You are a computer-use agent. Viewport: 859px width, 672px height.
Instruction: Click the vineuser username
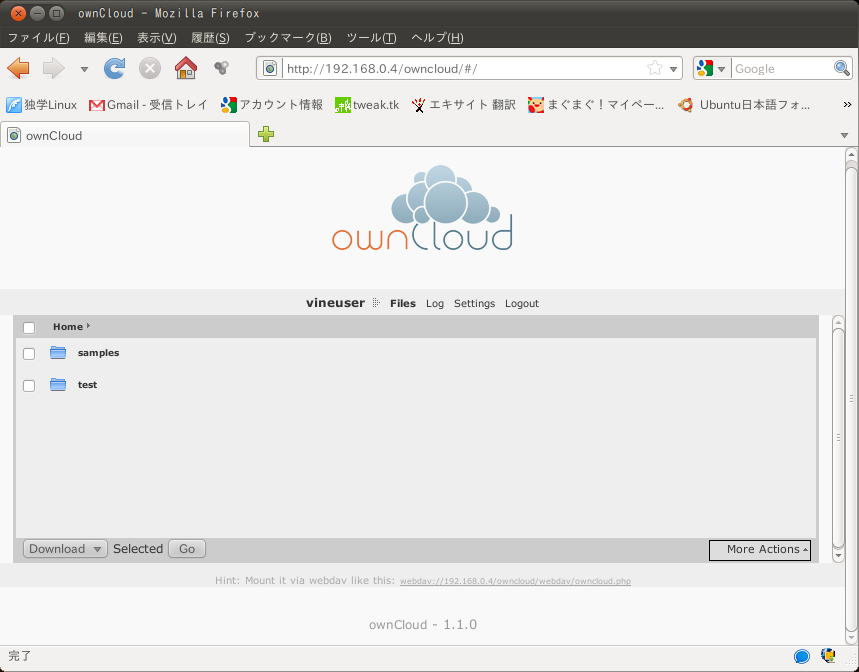point(335,303)
